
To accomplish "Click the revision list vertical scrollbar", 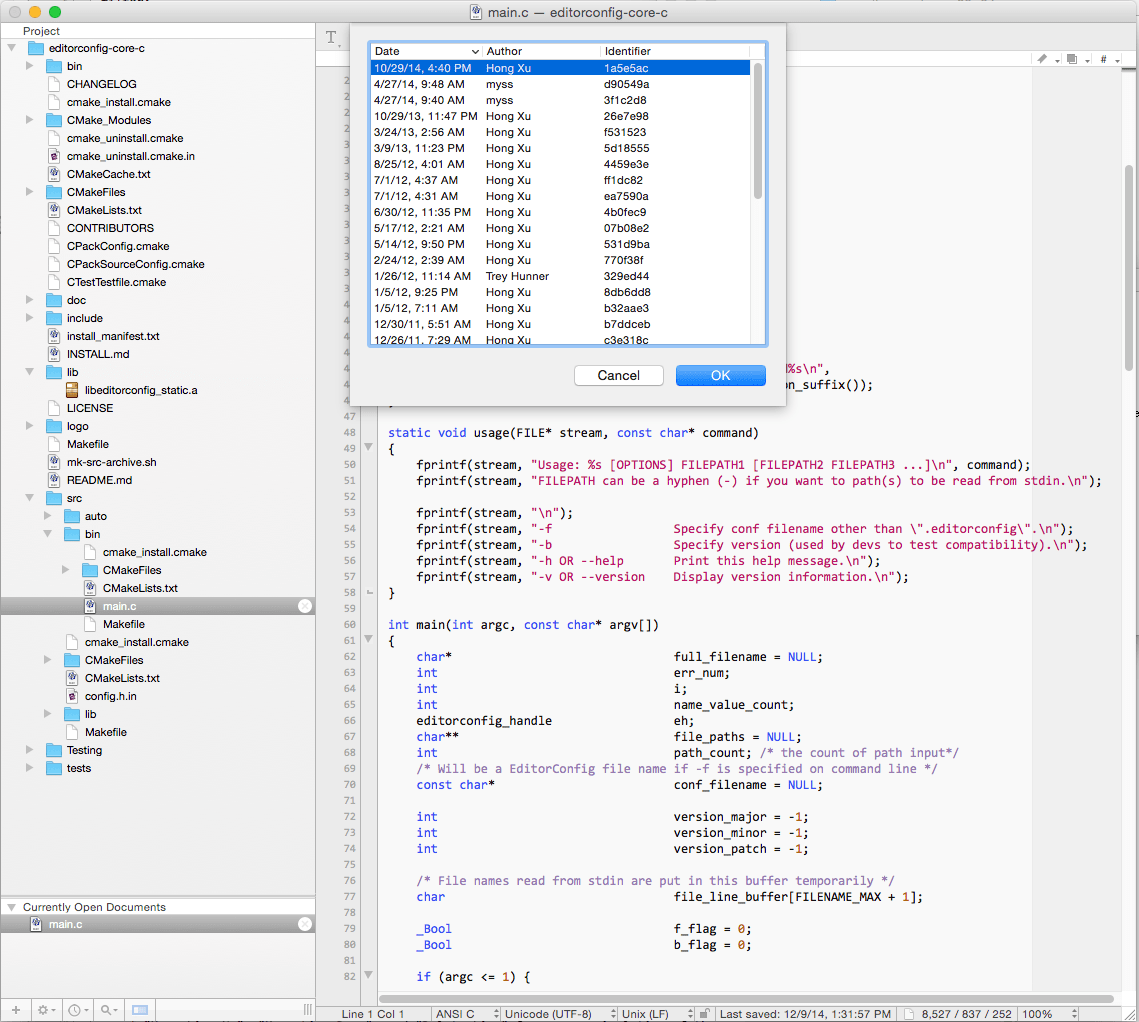I will click(x=758, y=130).
